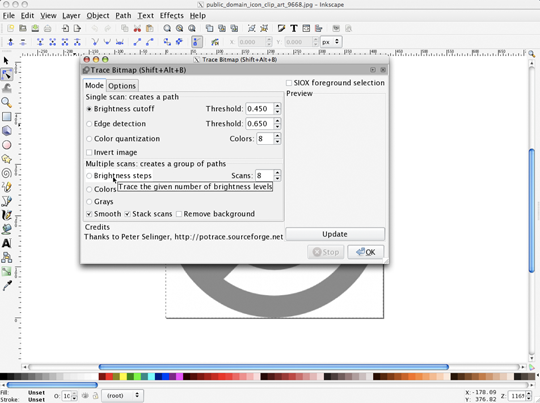Click the Update preview button

(x=335, y=234)
